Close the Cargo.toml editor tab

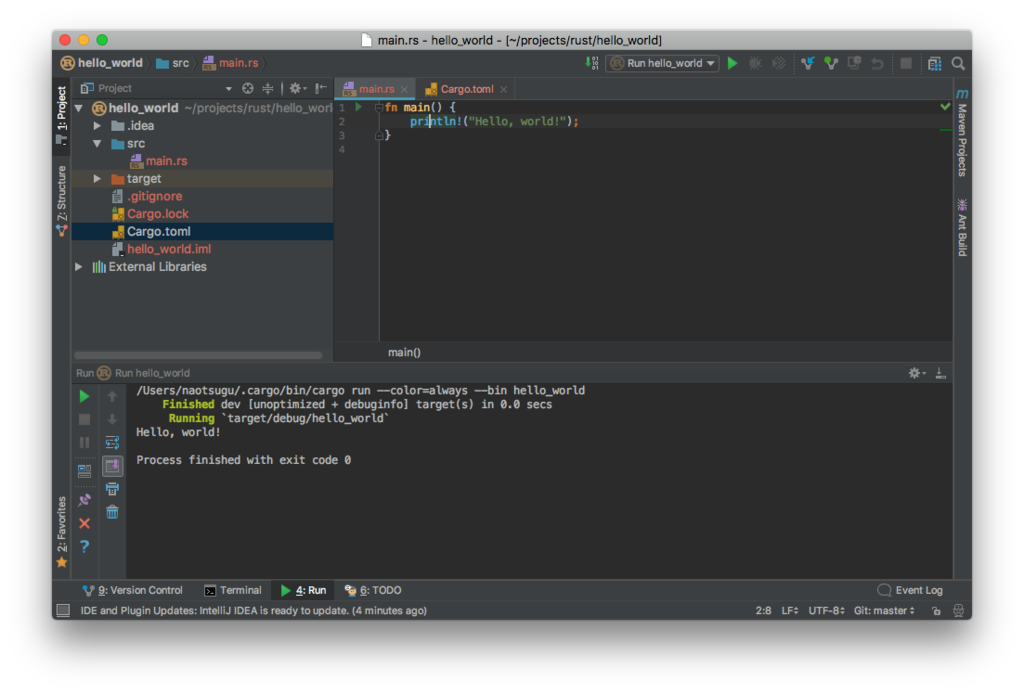click(504, 89)
